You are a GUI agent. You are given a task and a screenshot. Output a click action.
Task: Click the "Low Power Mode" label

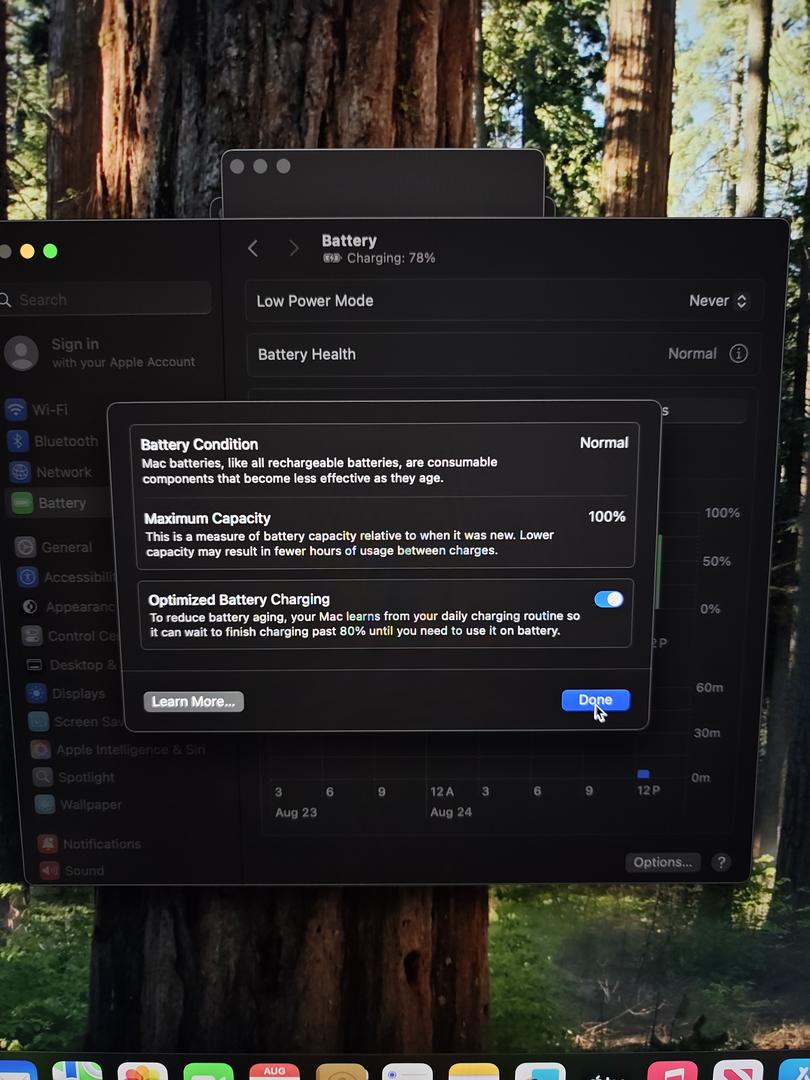coord(315,301)
